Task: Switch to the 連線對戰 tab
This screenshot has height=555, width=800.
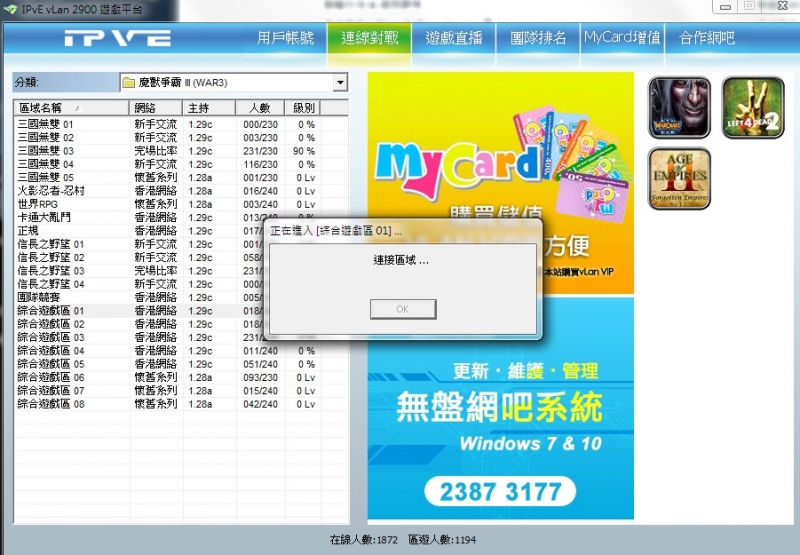Action: coord(369,38)
